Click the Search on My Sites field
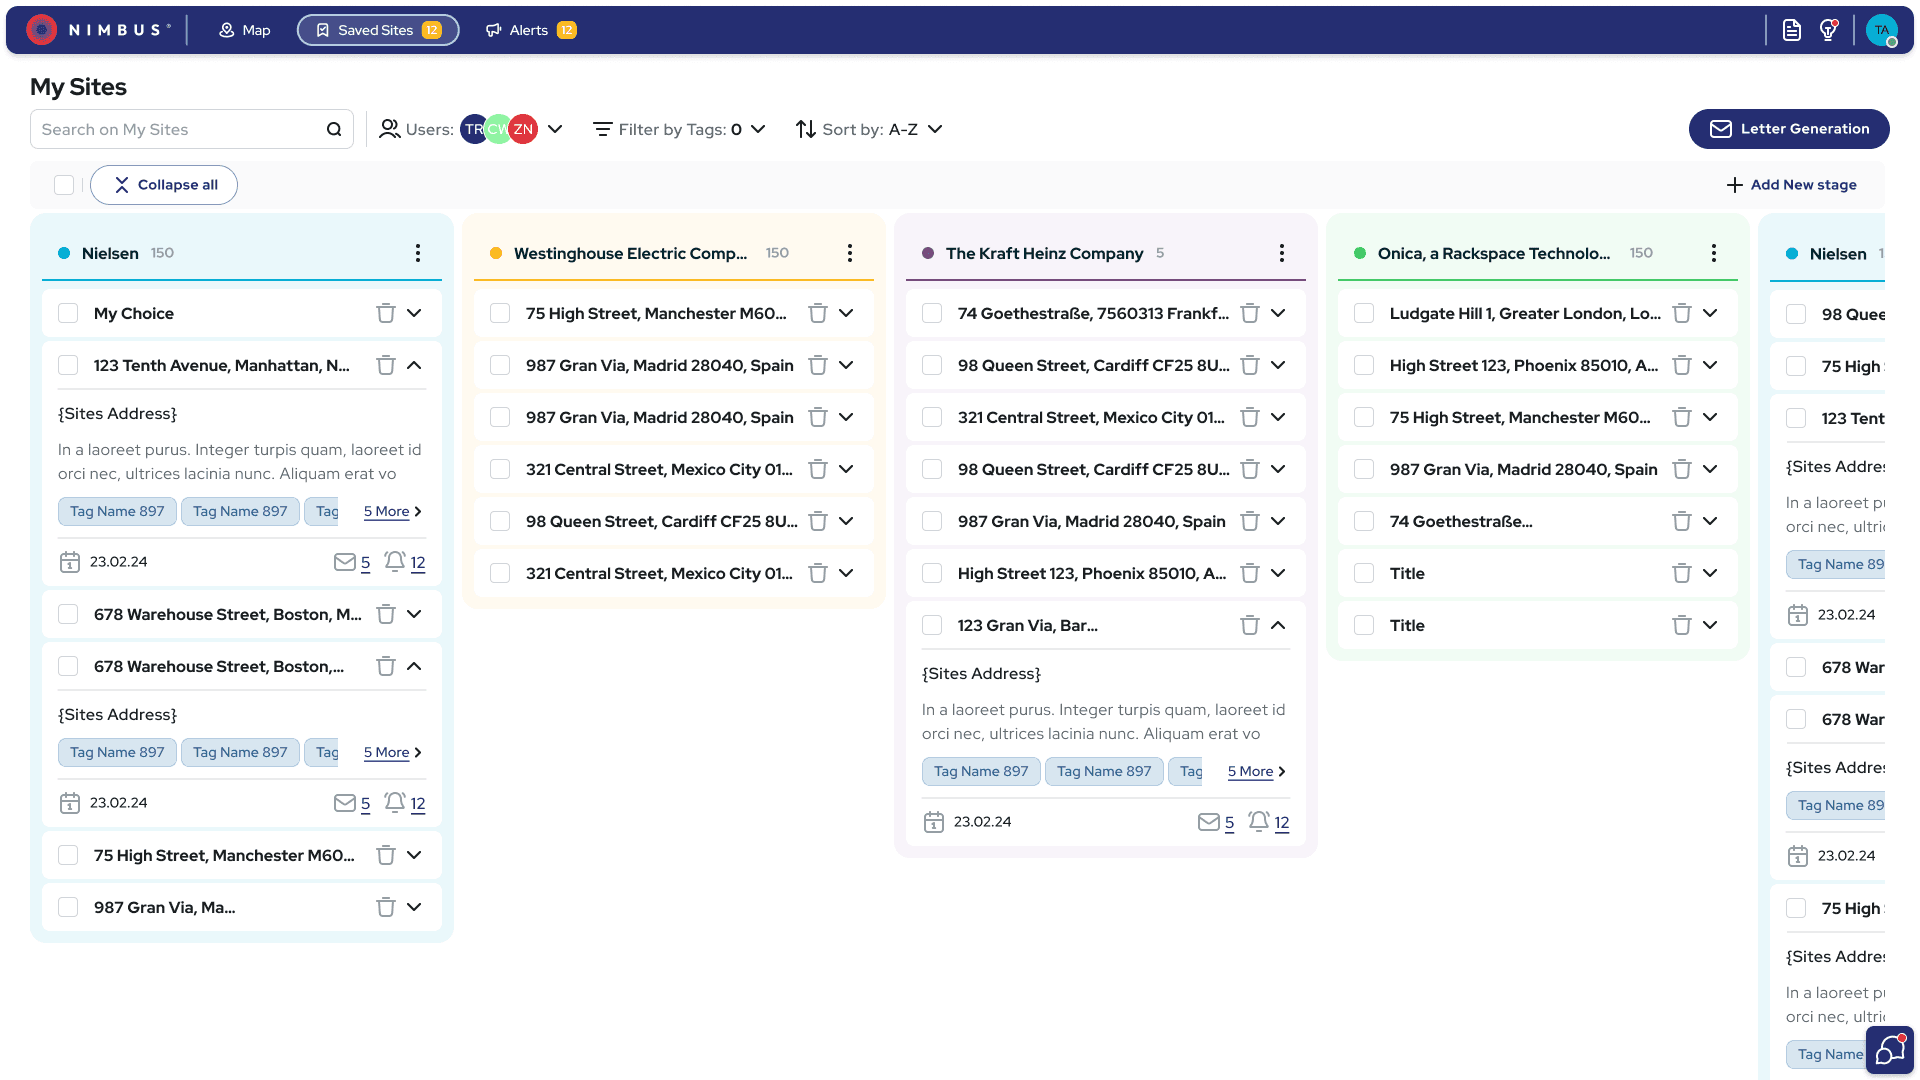 click(x=180, y=129)
